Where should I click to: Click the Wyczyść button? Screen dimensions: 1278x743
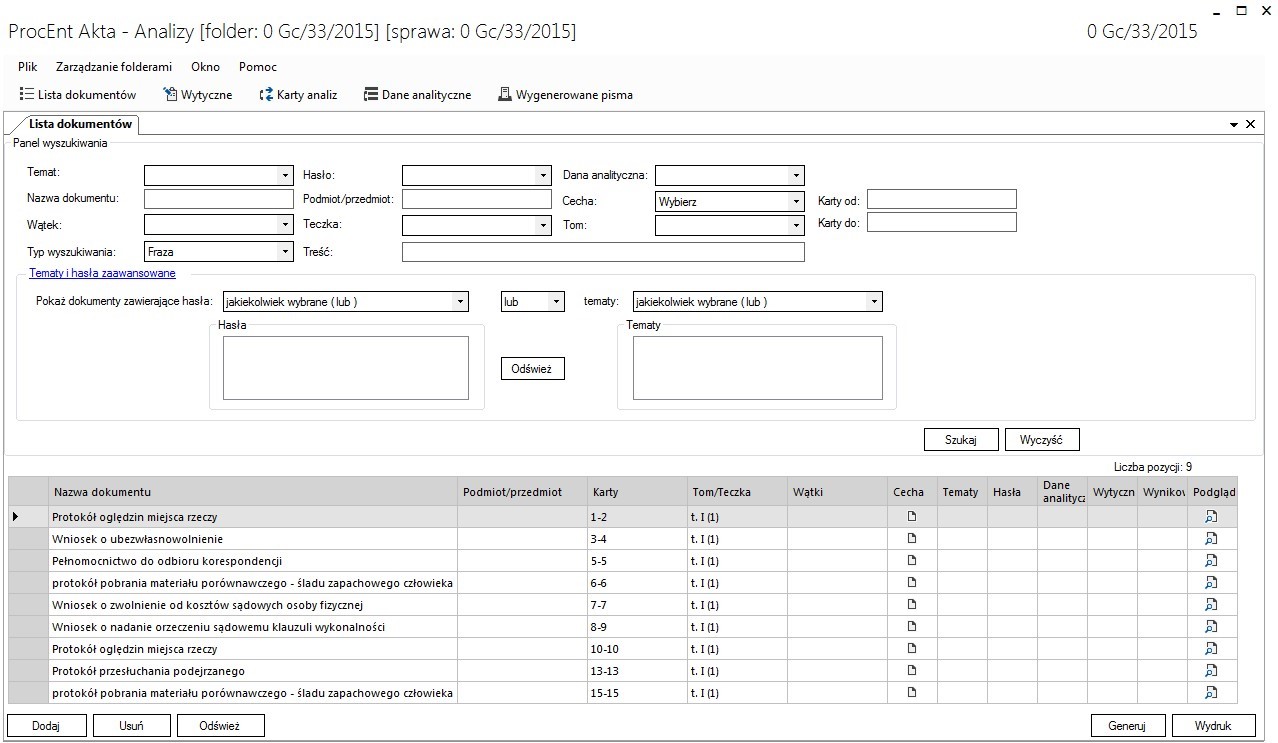1042,439
